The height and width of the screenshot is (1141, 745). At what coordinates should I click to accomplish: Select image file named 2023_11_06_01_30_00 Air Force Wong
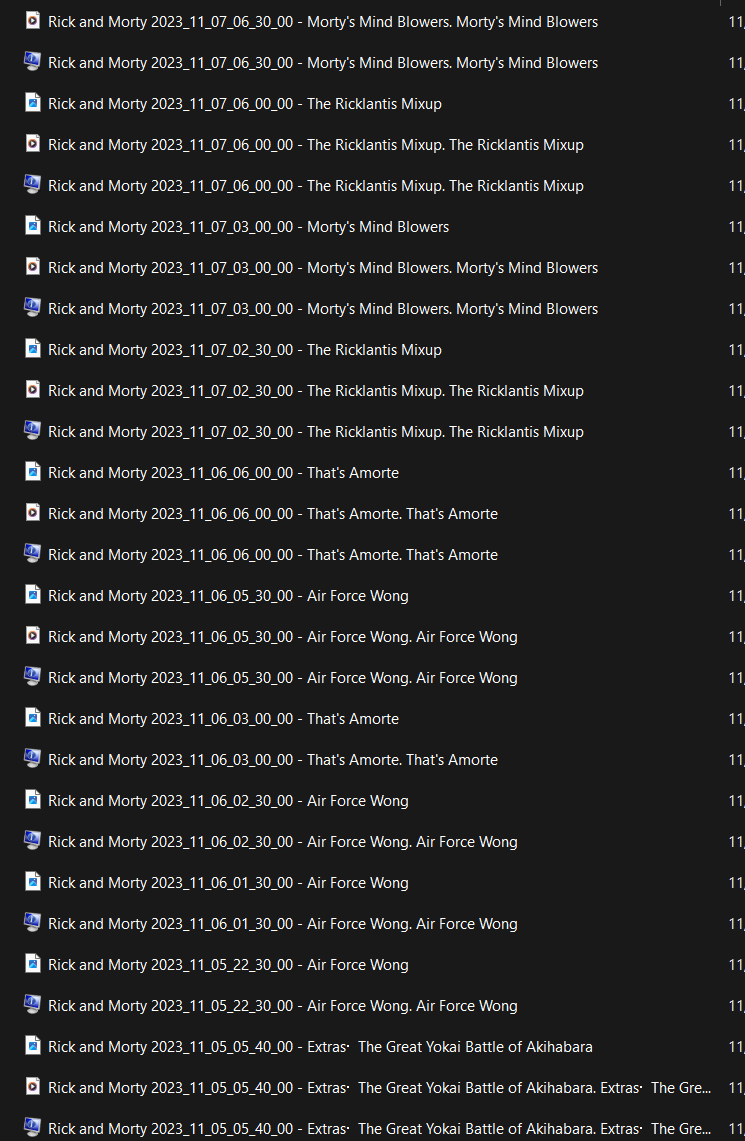point(228,883)
